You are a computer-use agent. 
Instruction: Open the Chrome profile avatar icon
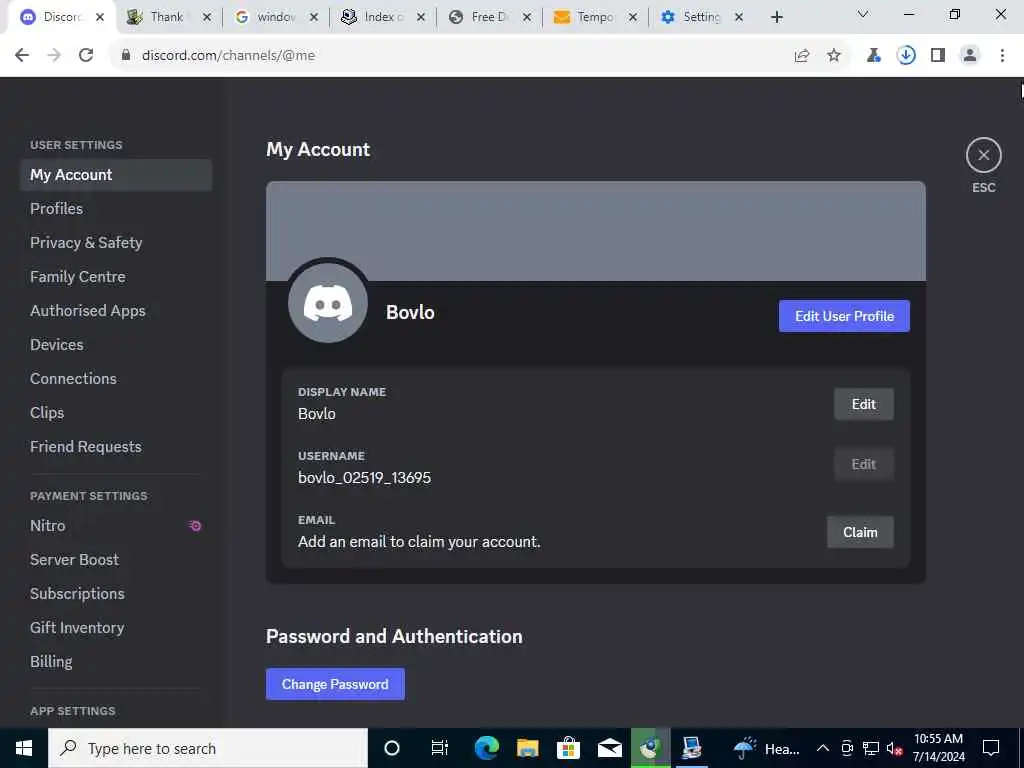(x=970, y=56)
